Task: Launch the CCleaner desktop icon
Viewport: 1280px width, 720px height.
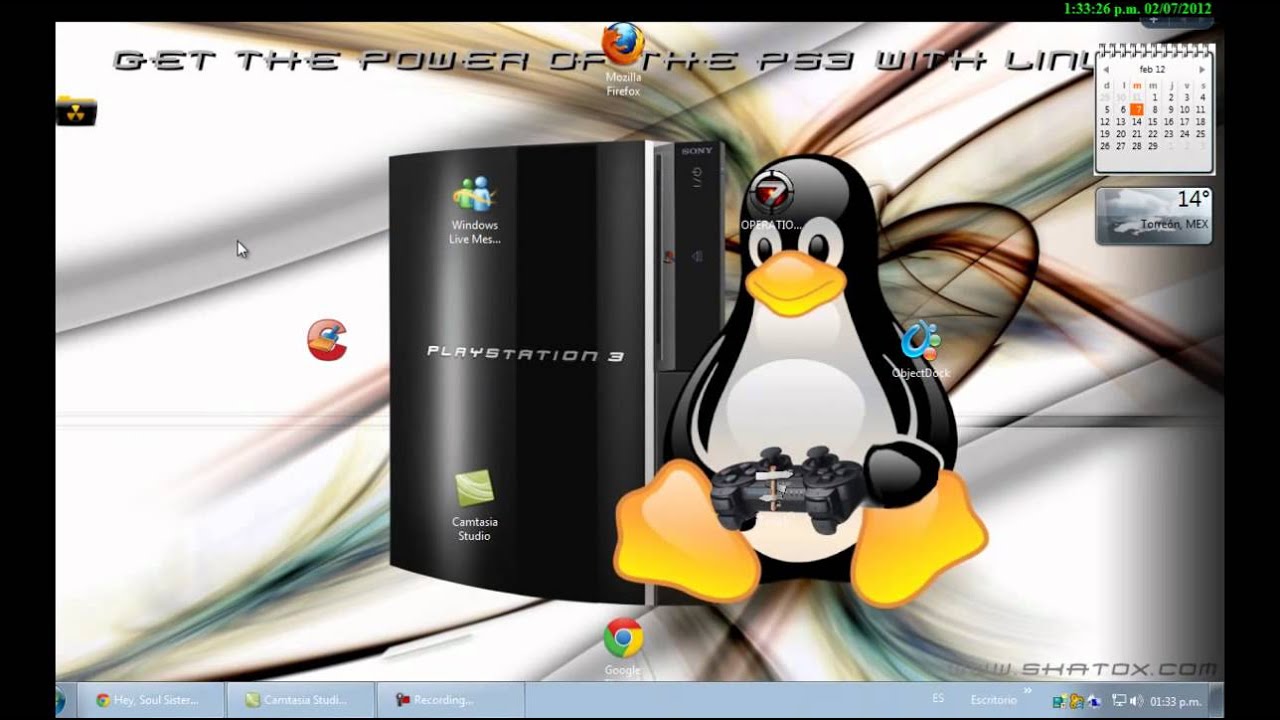Action: [x=327, y=340]
